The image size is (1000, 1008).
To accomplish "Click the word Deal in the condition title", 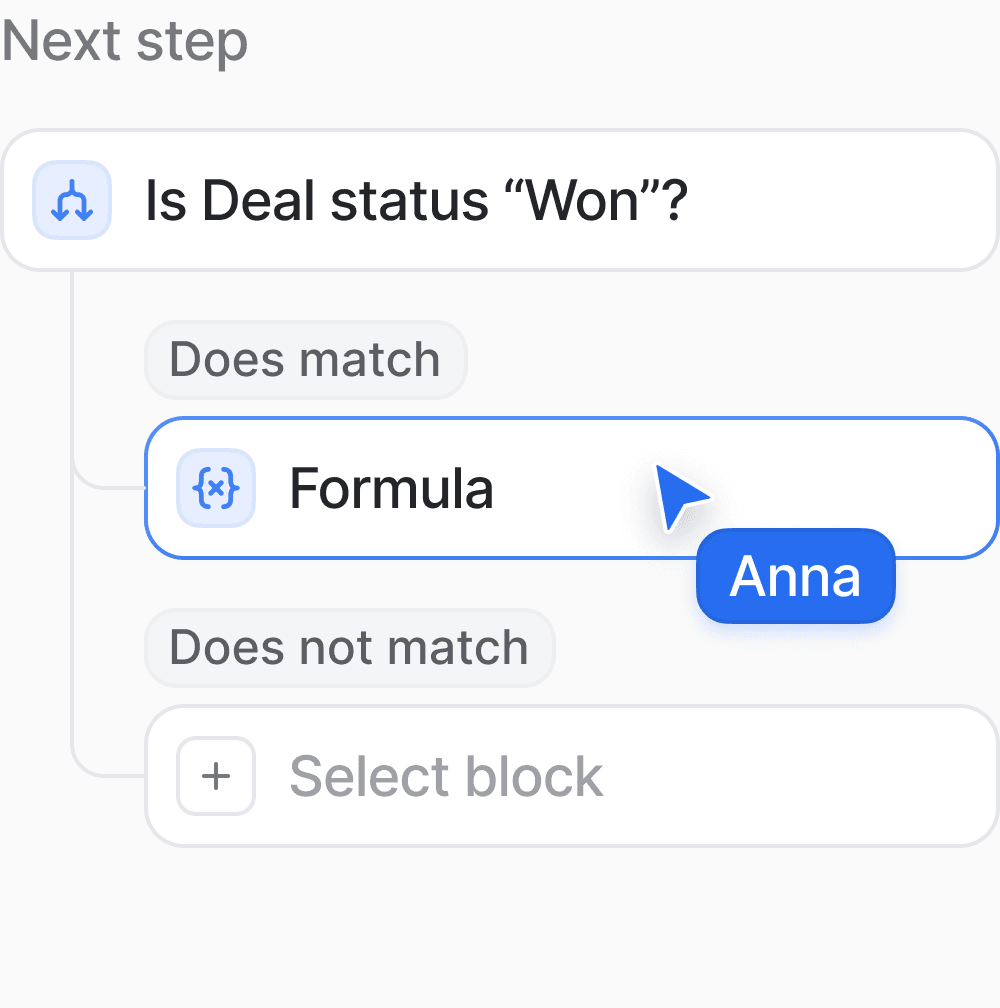I will (258, 201).
